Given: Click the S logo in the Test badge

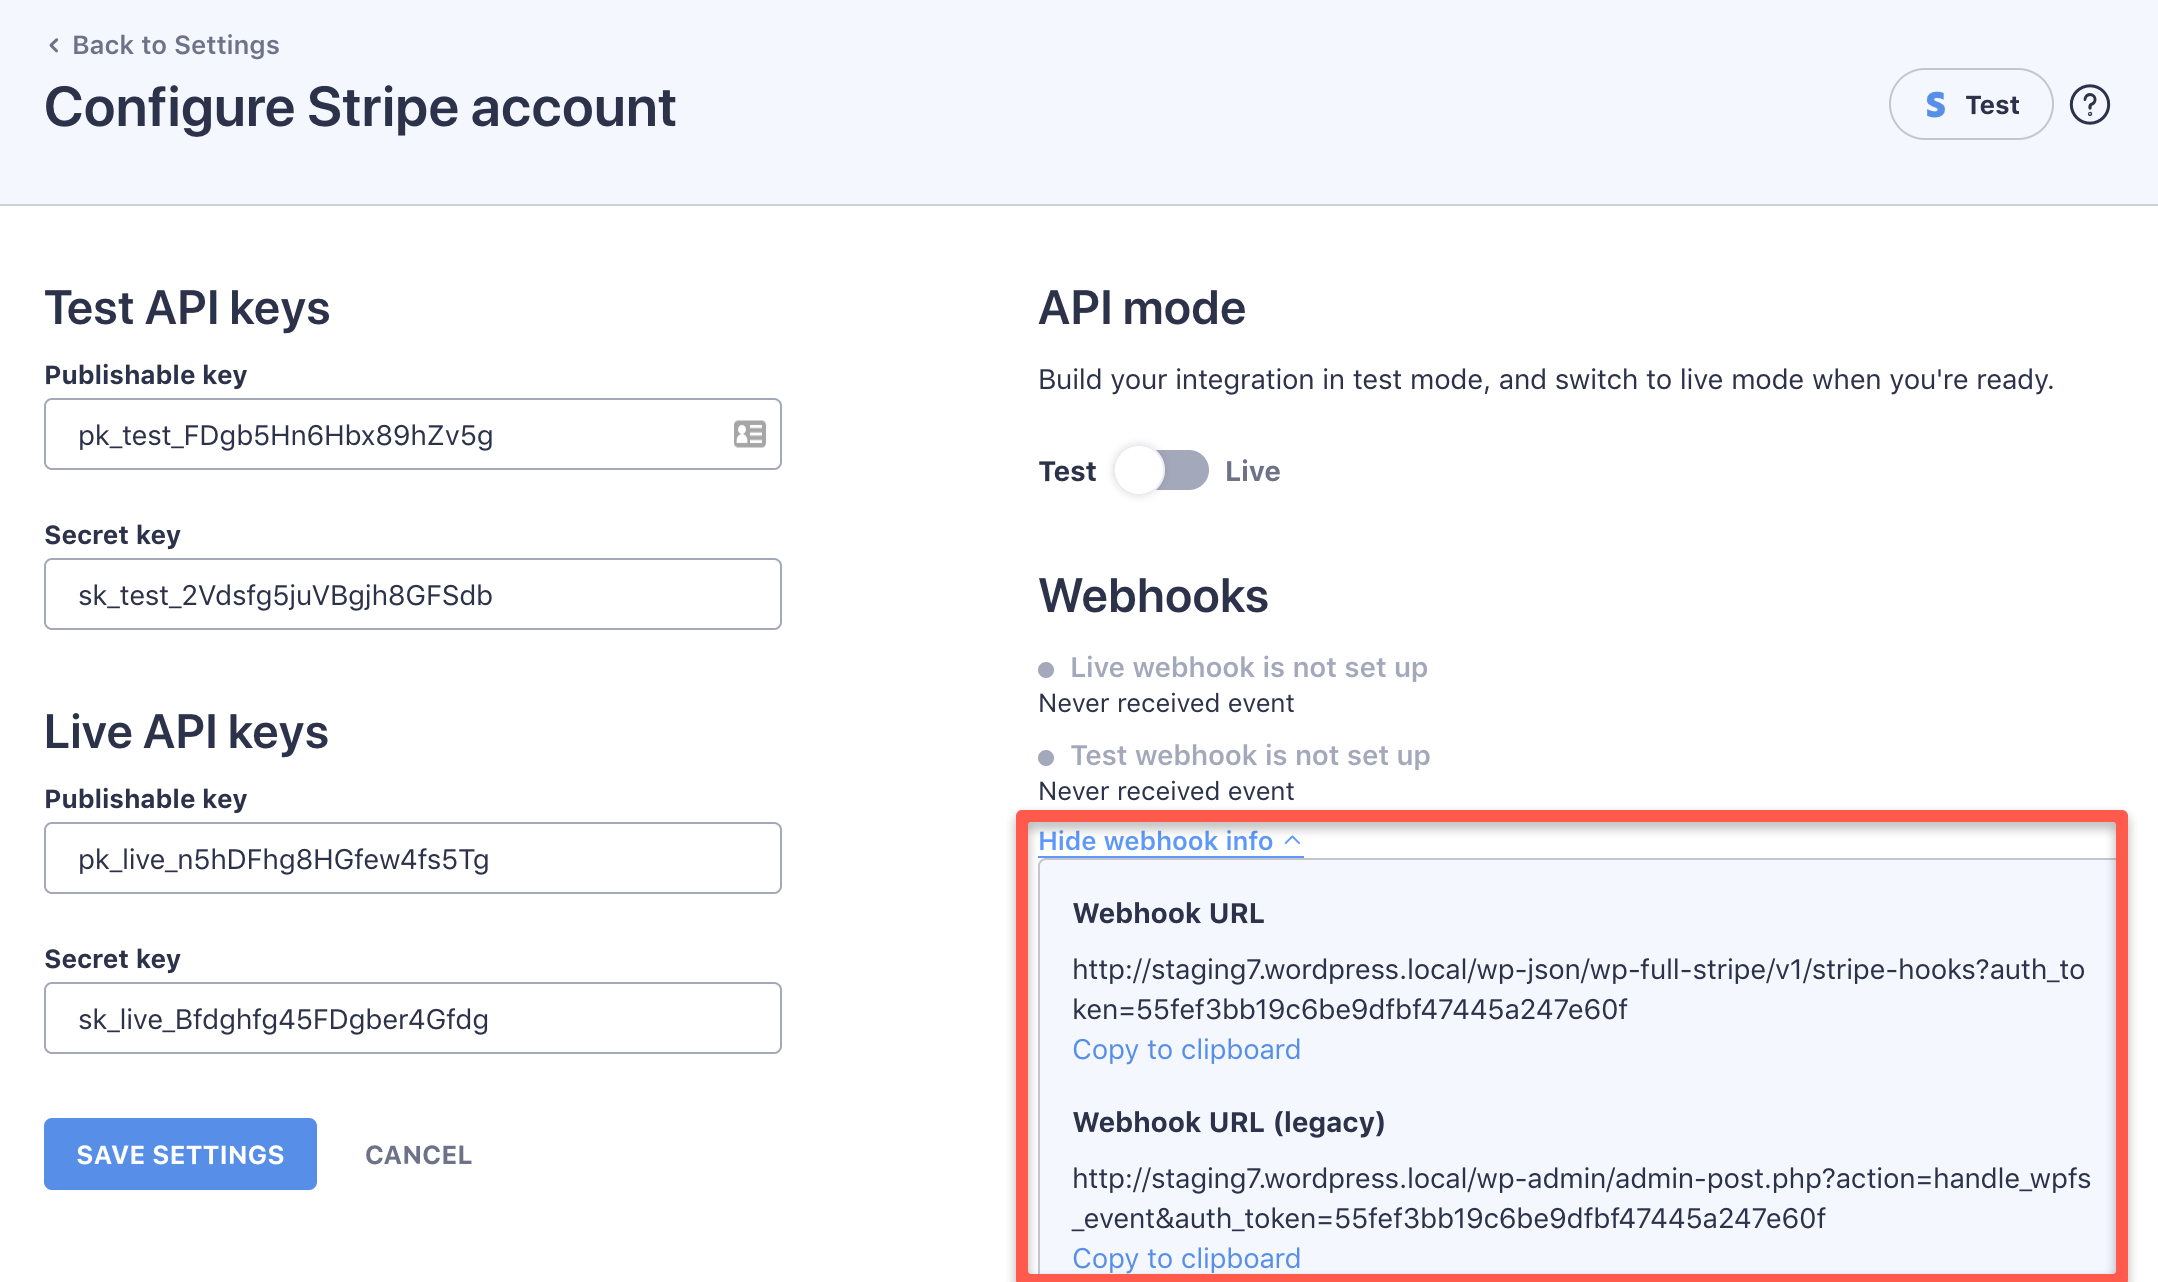Looking at the screenshot, I should [1935, 103].
